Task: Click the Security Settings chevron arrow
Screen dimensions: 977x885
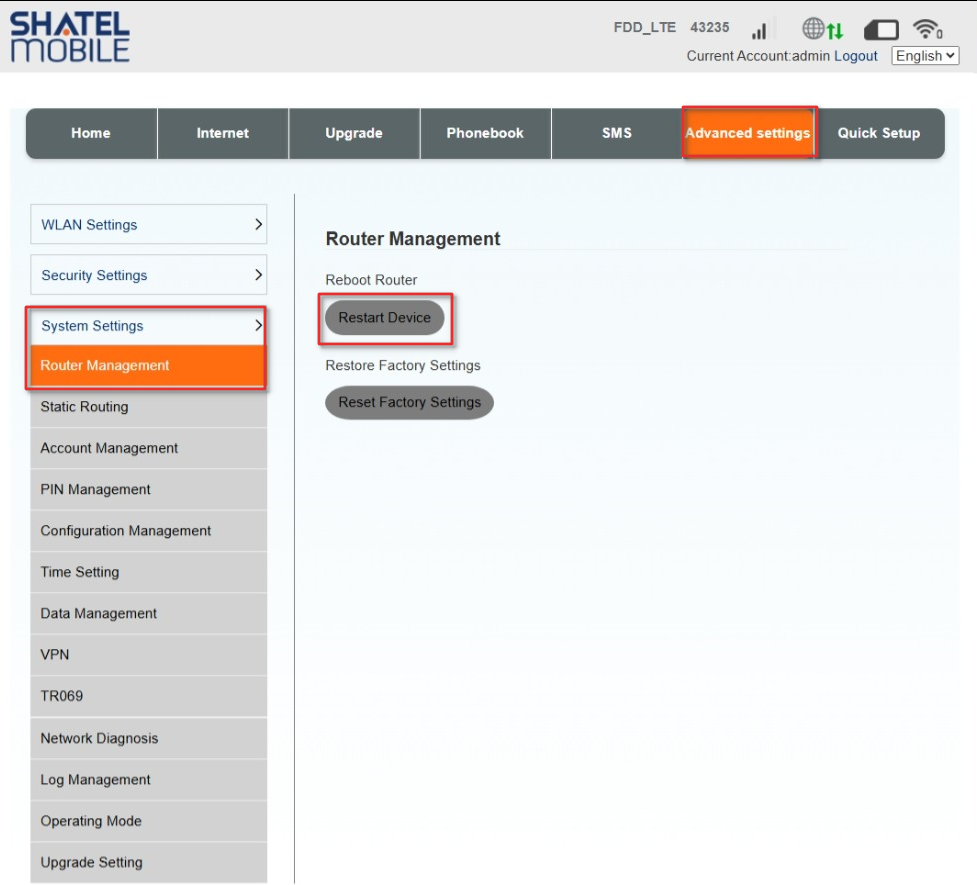Action: [258, 275]
